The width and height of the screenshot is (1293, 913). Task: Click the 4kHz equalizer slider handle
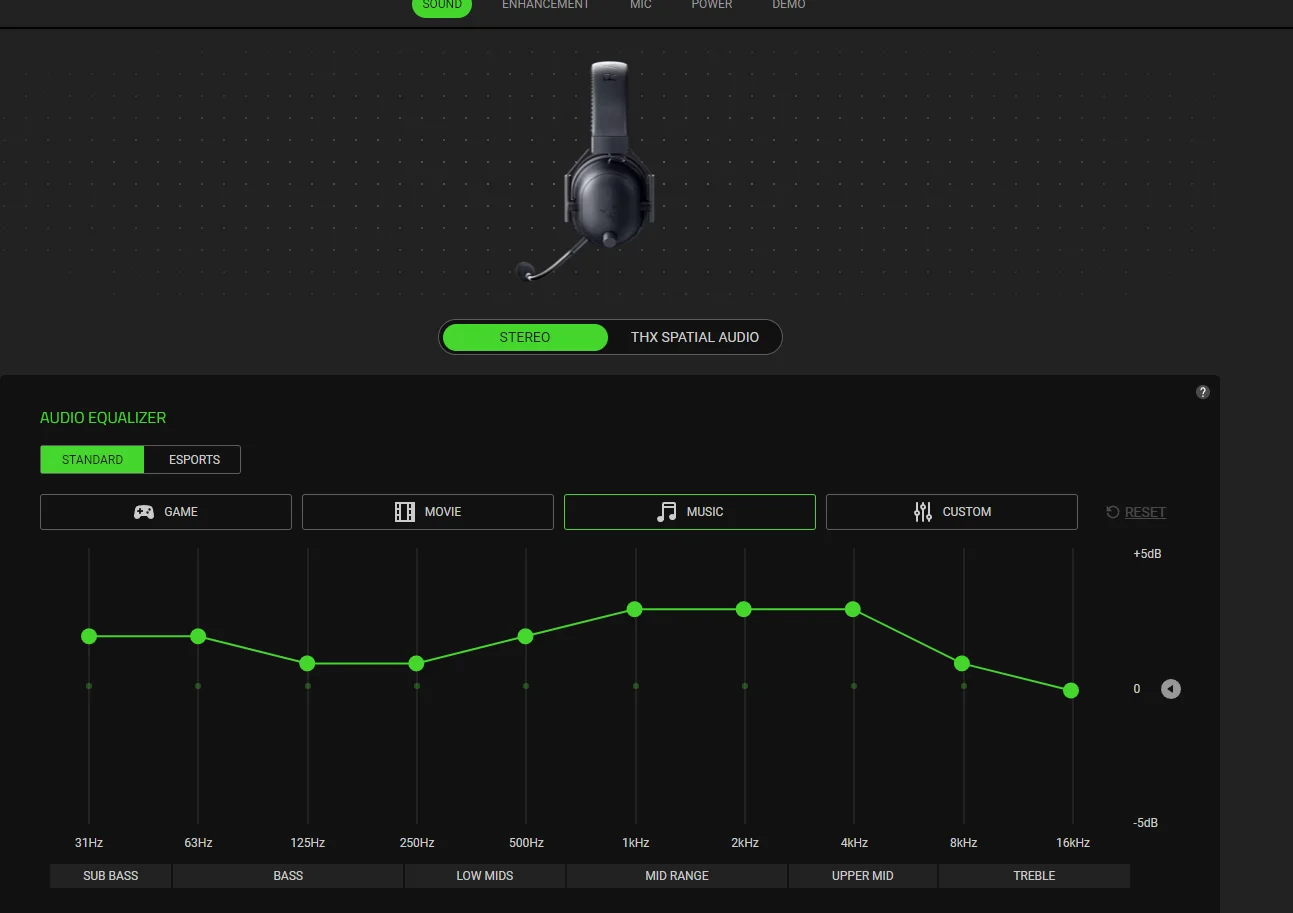tap(853, 609)
